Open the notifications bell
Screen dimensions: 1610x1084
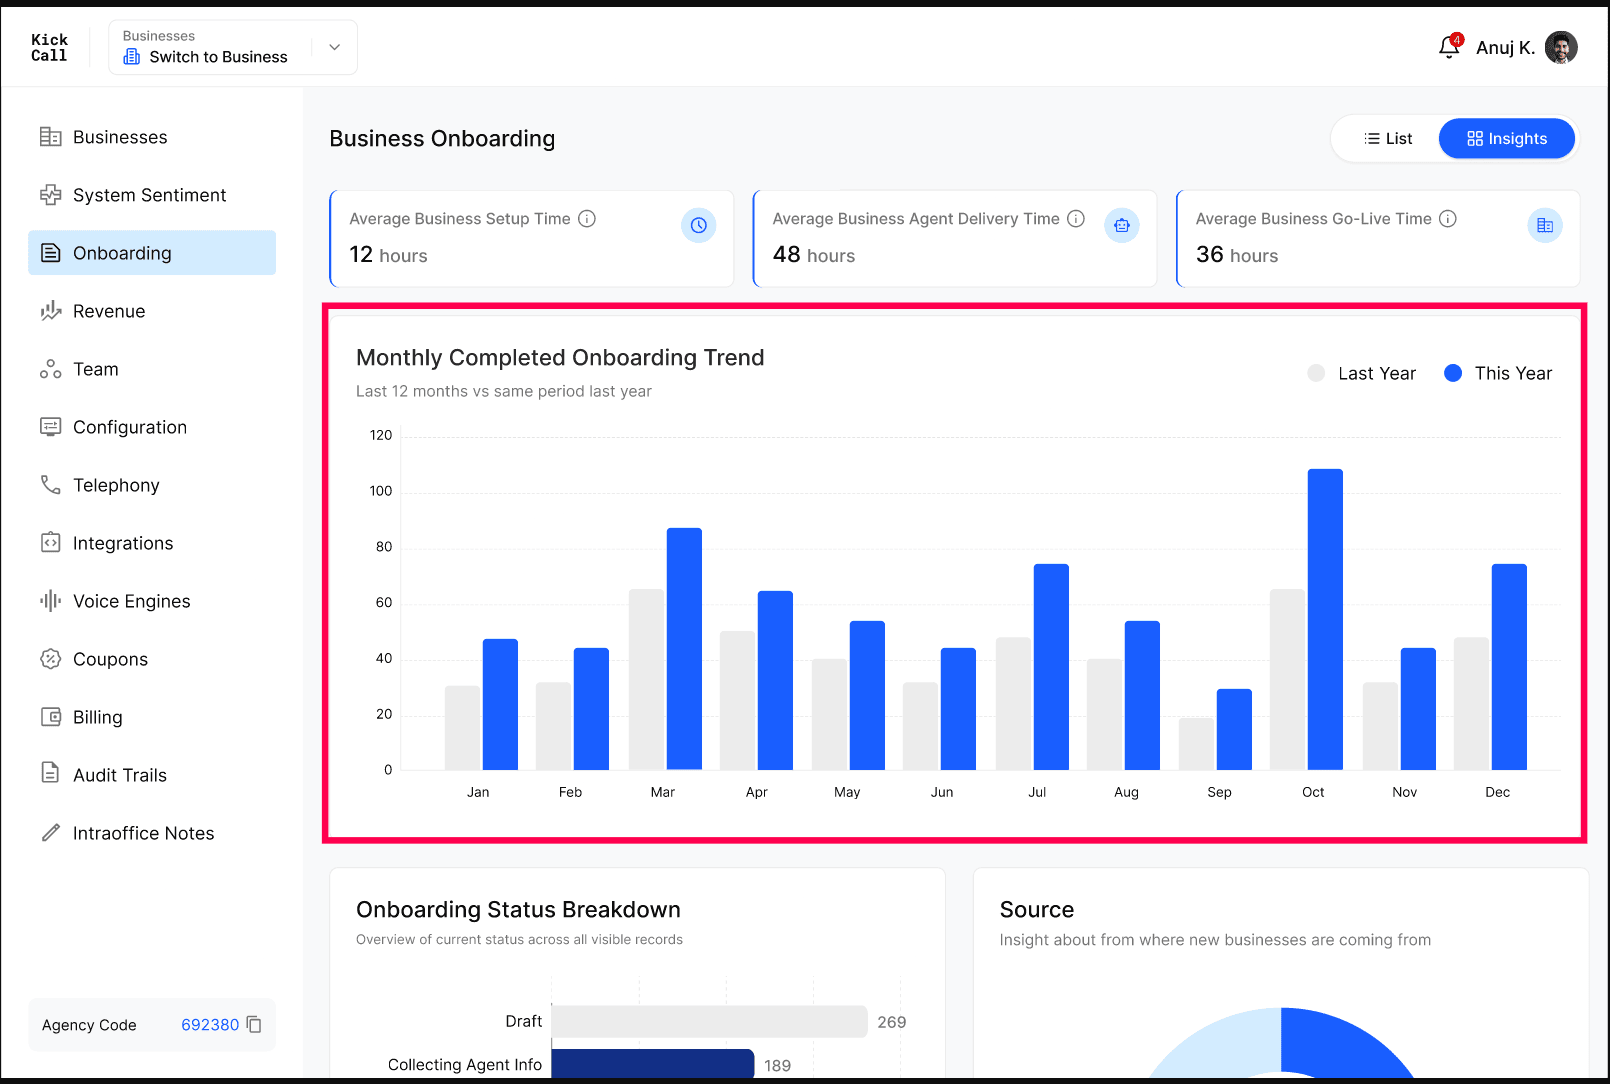[1449, 47]
